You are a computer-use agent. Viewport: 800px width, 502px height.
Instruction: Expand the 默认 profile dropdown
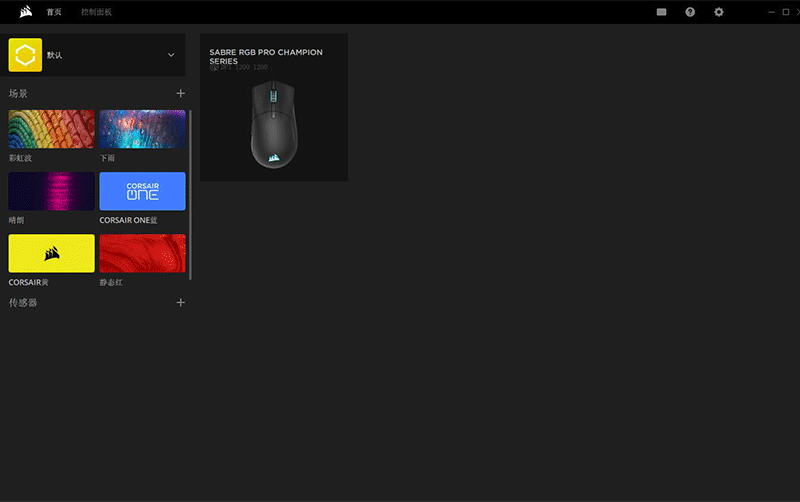[171, 55]
